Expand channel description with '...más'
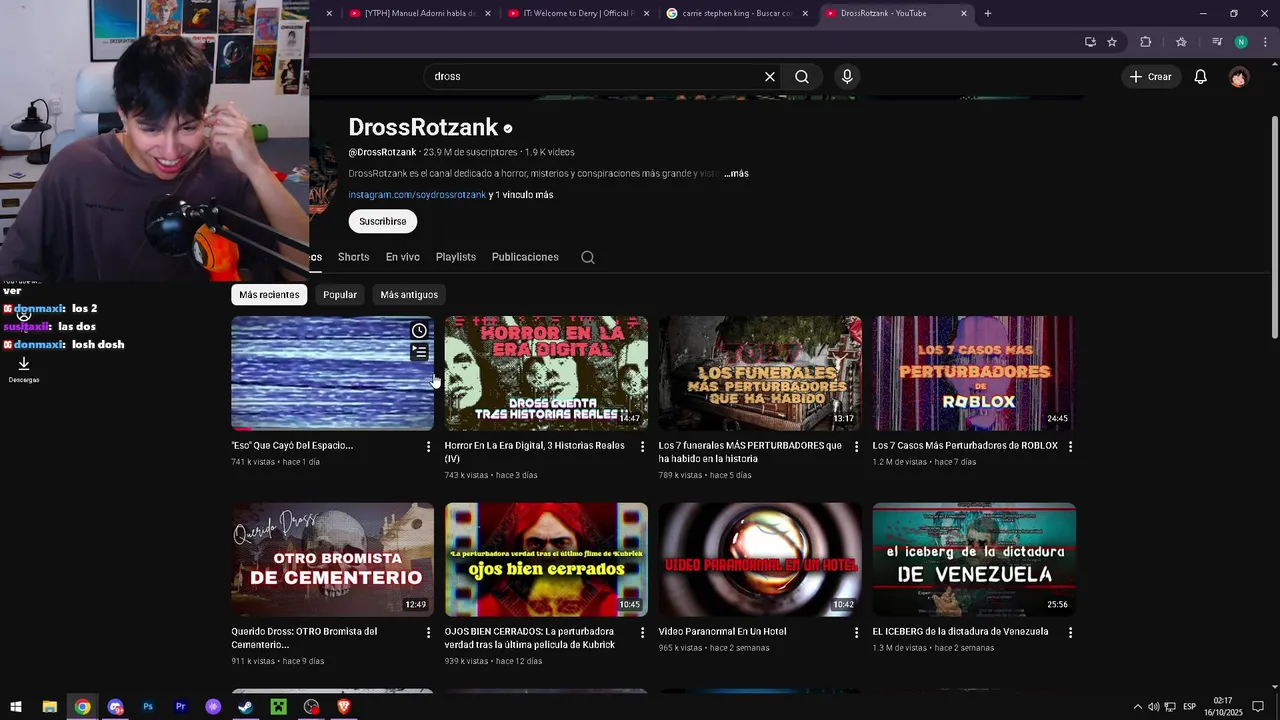The image size is (1280, 720). click(x=736, y=174)
